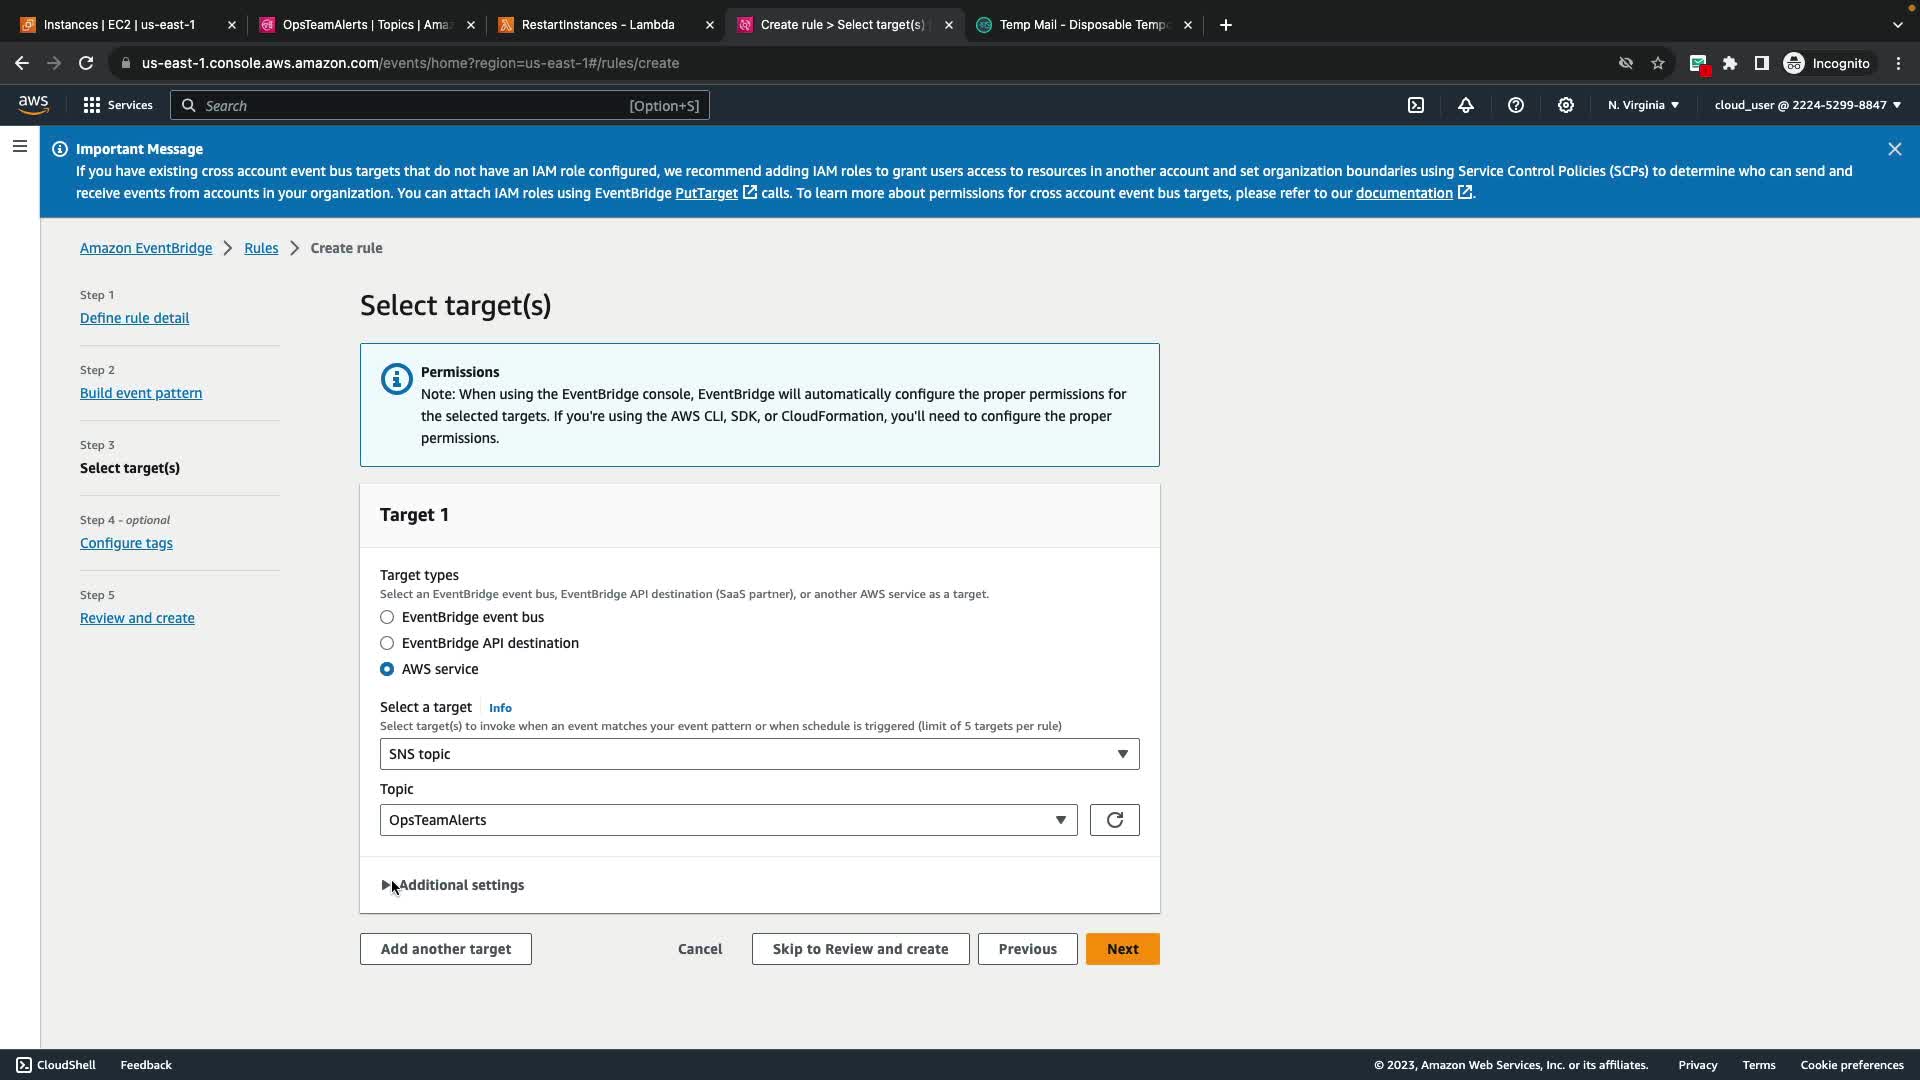Viewport: 1920px width, 1080px height.
Task: Open the AWS support help icon
Action: tap(1516, 105)
